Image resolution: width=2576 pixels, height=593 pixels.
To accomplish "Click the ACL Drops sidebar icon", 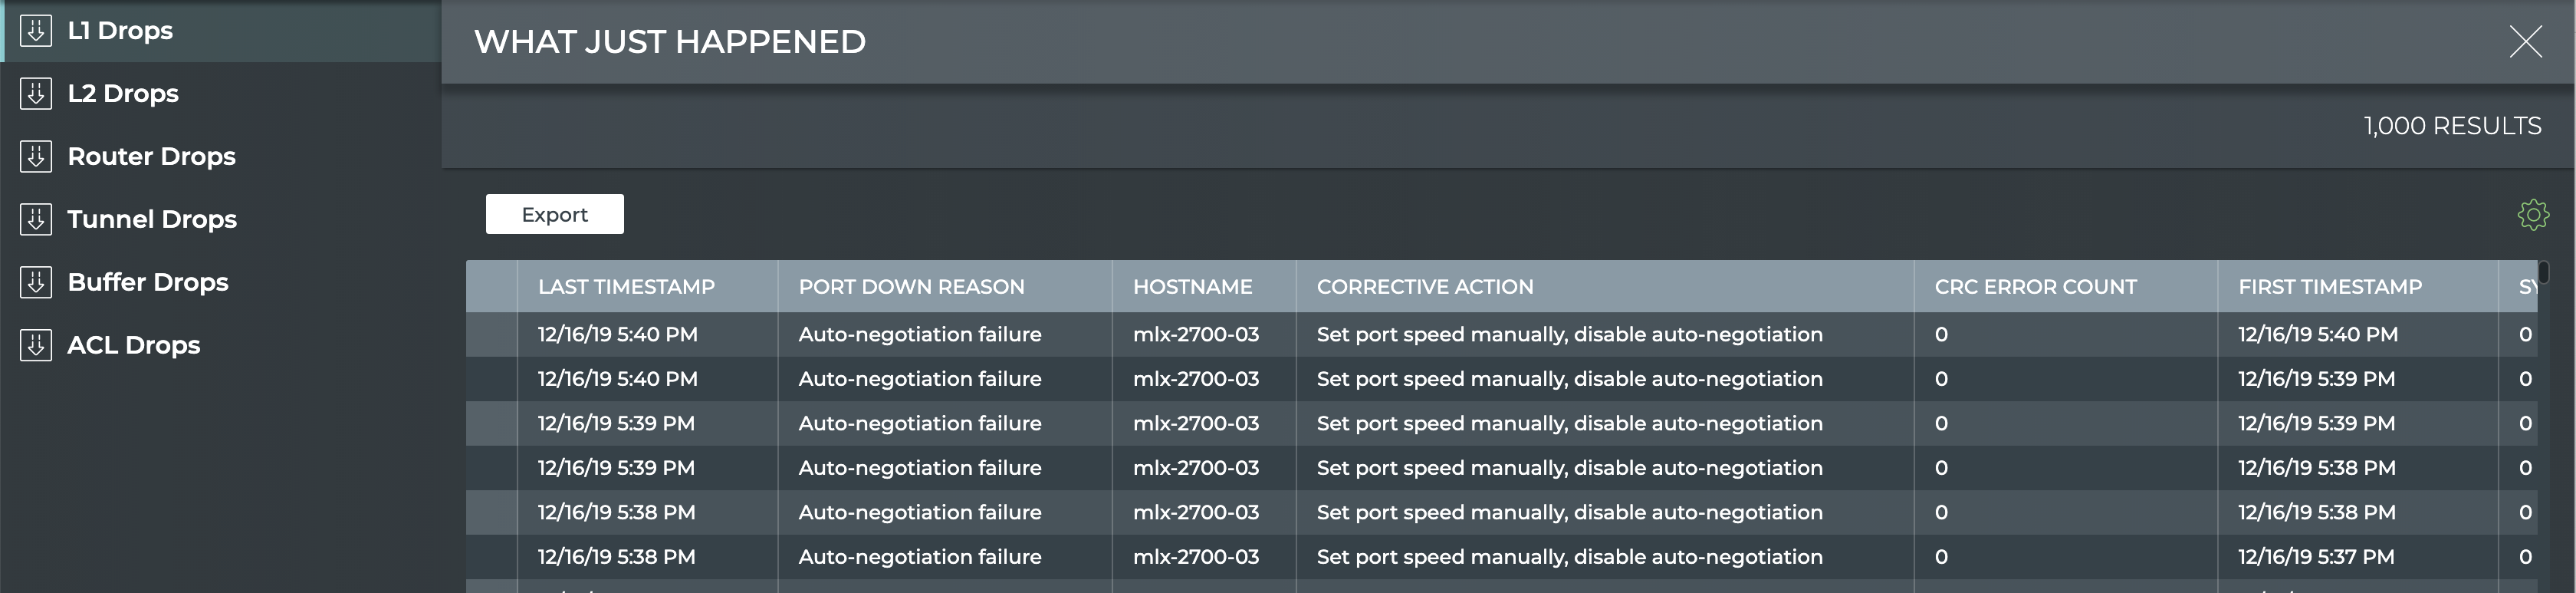I will pyautogui.click(x=36, y=346).
